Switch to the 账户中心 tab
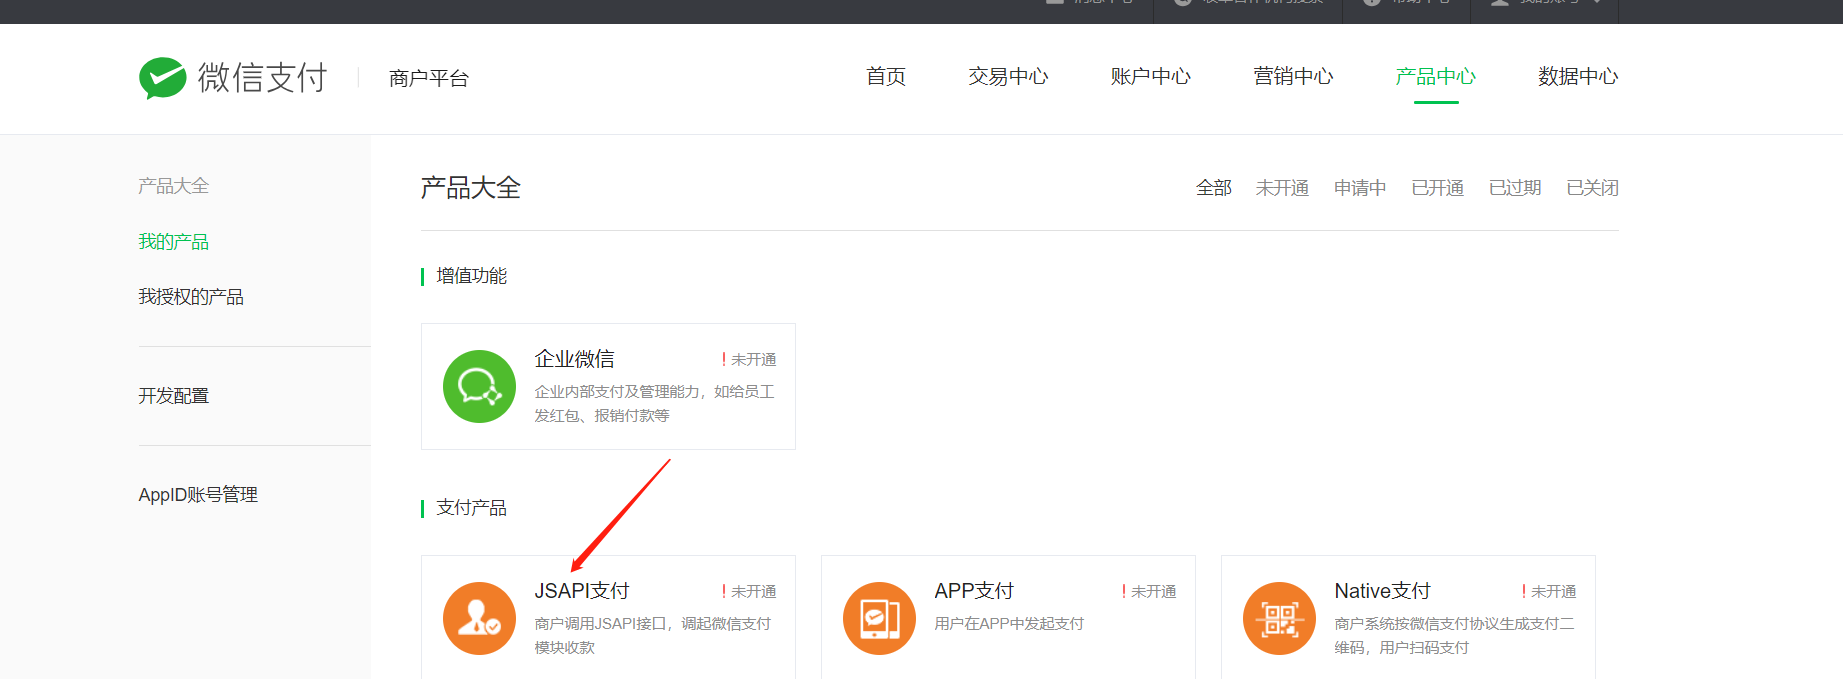This screenshot has height=679, width=1843. [1151, 77]
